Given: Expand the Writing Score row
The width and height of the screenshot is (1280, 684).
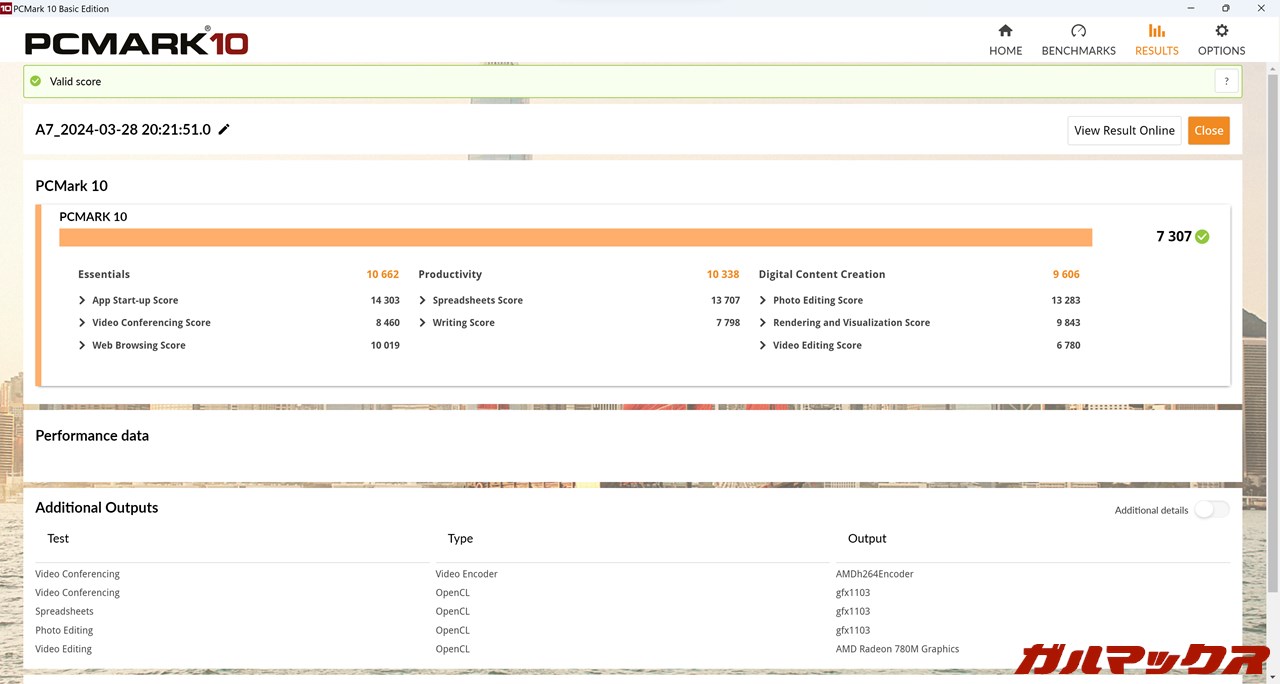Looking at the screenshot, I should (423, 323).
